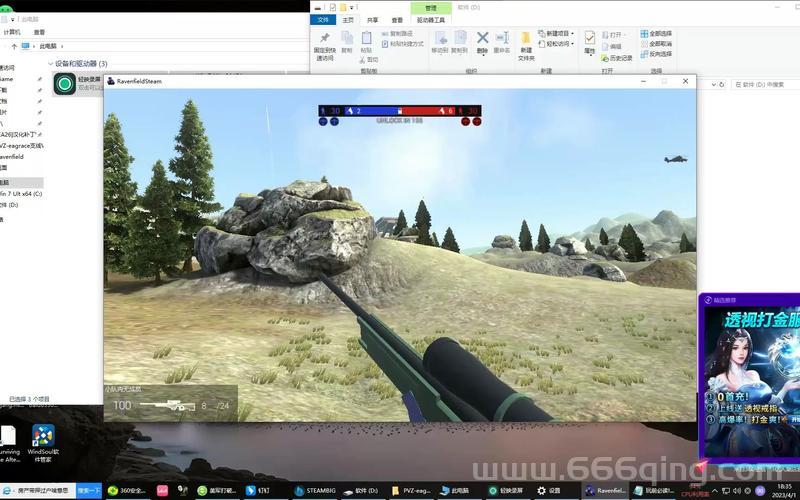The height and width of the screenshot is (500, 800).
Task: Select the green screen recorder drive item
Action: point(78,84)
